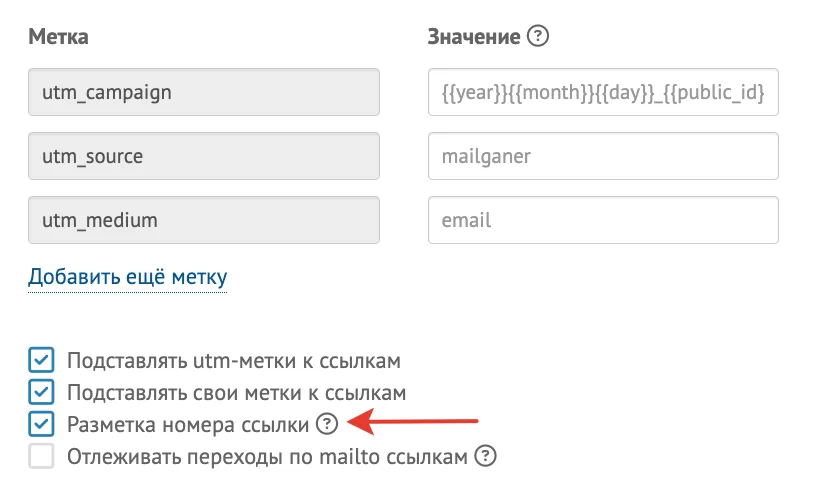Show help for Разметка номера ссылки
This screenshot has width=816, height=500.
click(327, 425)
